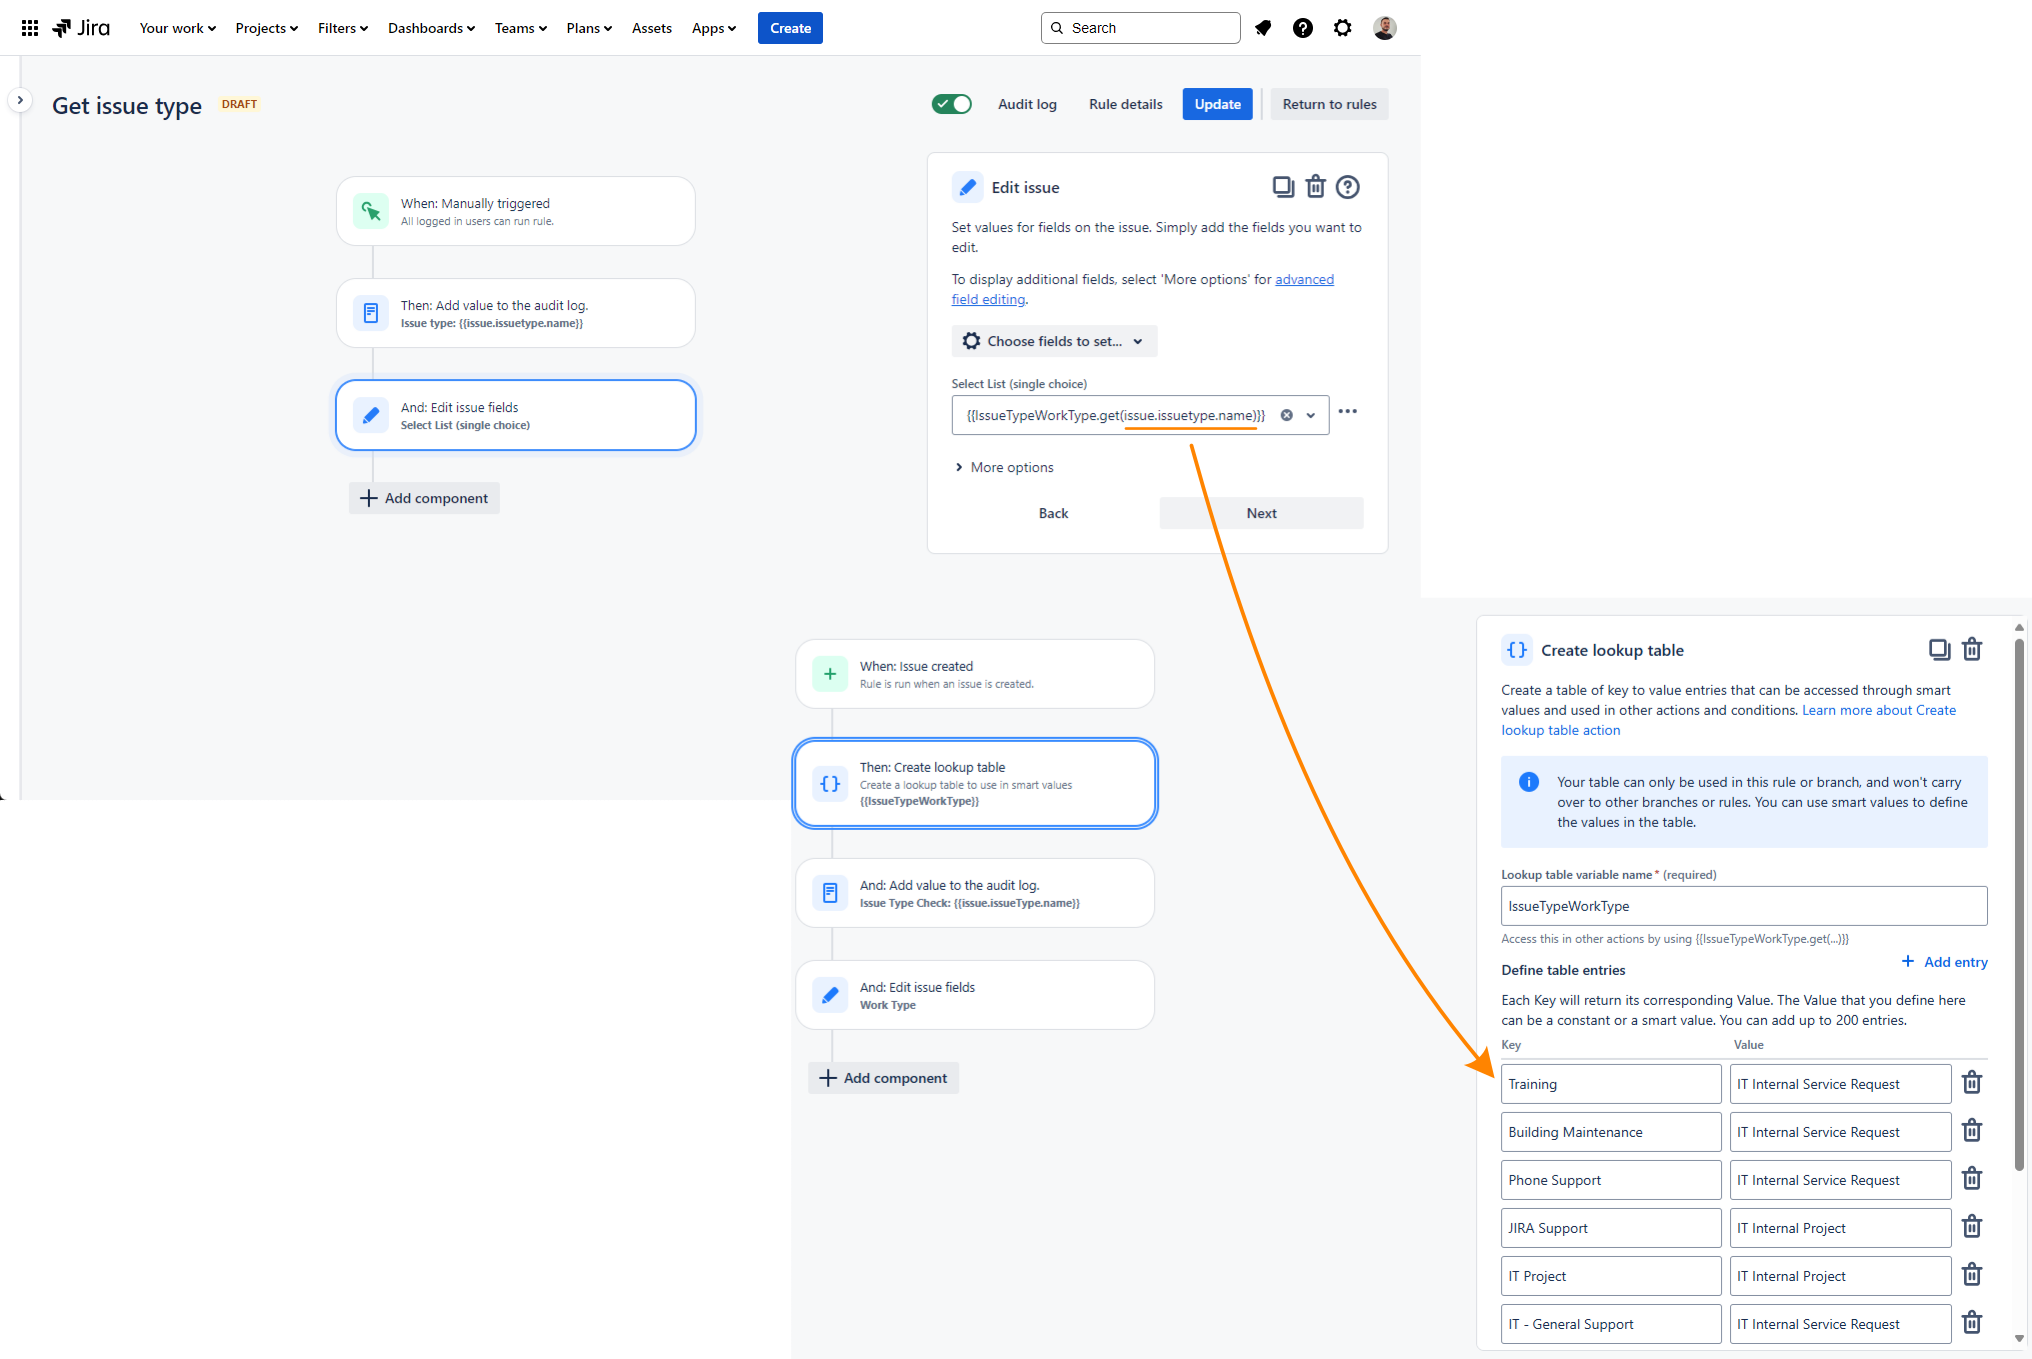This screenshot has width=2032, height=1359.
Task: Delete the Edit issue action
Action: click(x=1315, y=186)
